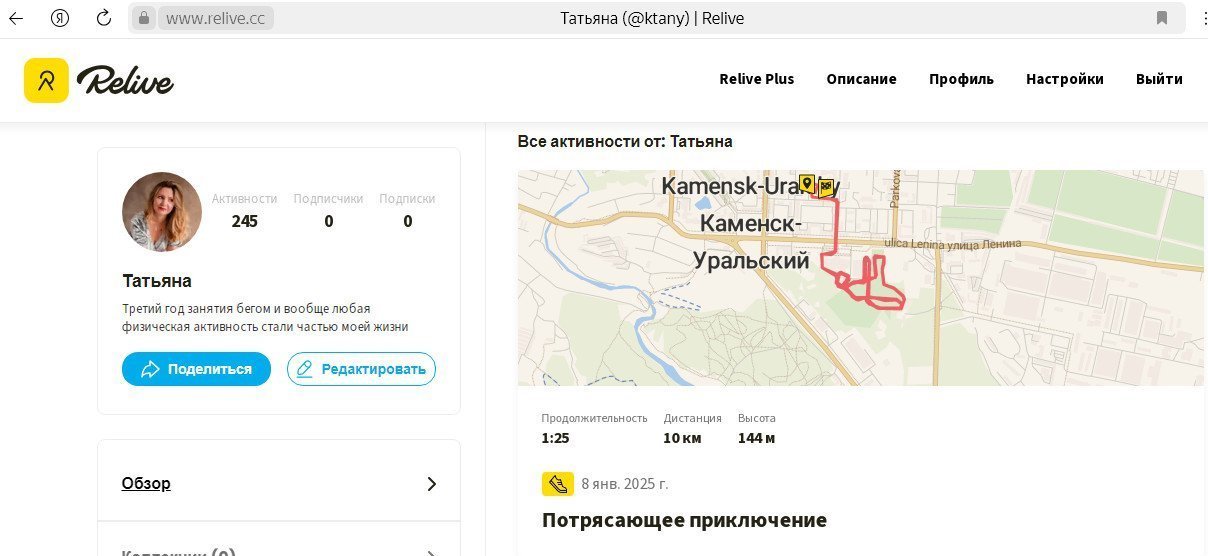
Task: Open the Relive Plus menu item
Action: 757,79
